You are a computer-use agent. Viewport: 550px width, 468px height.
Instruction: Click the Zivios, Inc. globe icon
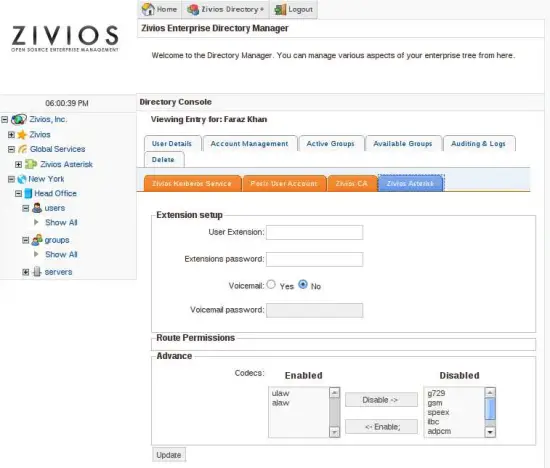tap(19, 119)
